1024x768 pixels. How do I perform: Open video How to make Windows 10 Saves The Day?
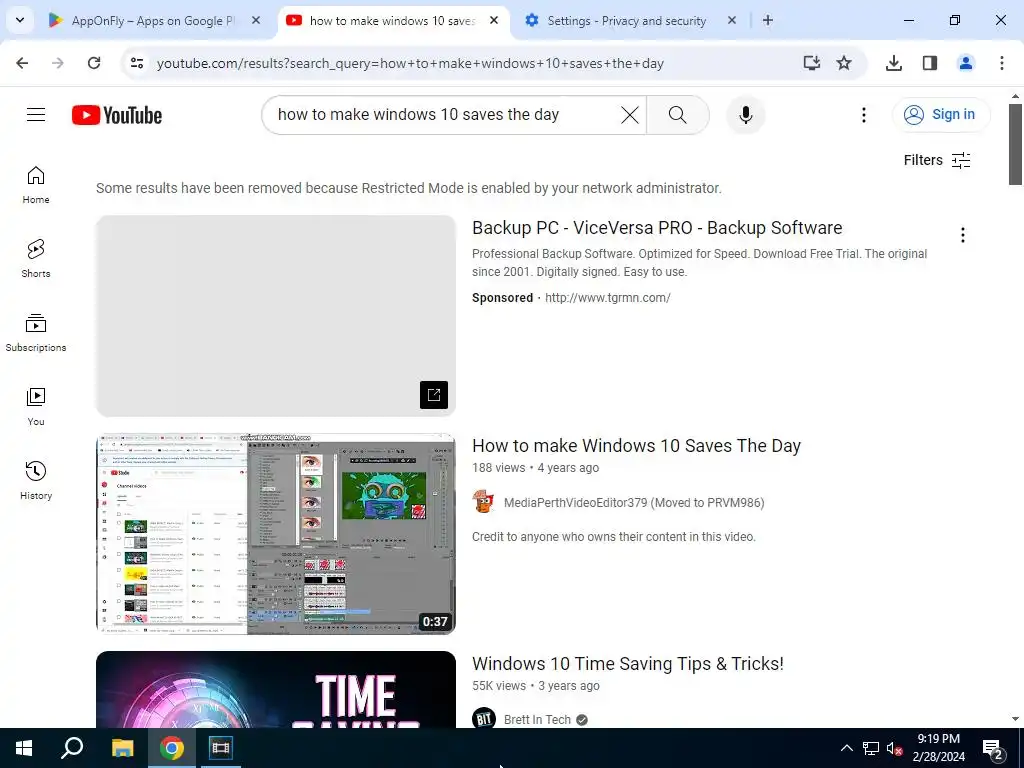636,446
